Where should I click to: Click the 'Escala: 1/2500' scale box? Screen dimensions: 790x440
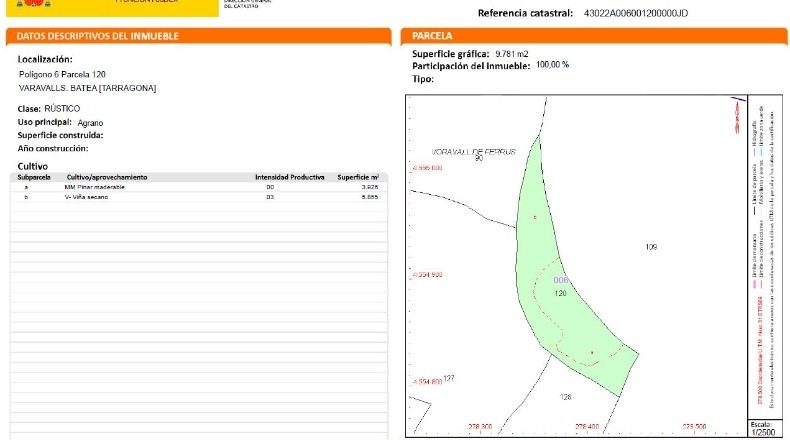[763, 428]
